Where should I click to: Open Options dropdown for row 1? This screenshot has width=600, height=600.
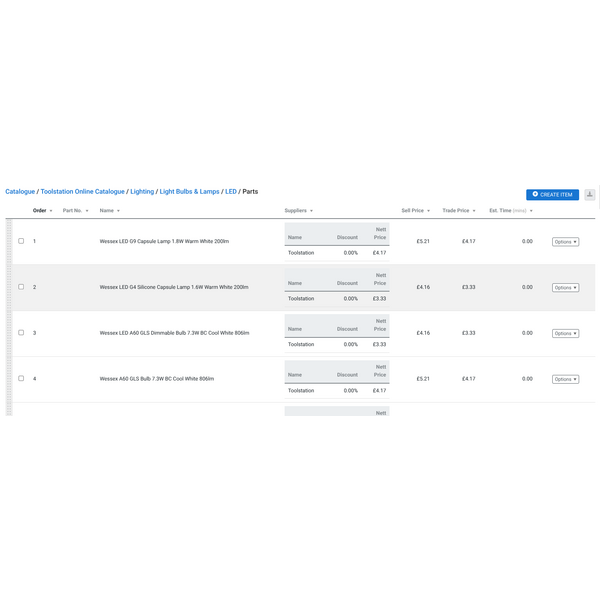[565, 241]
